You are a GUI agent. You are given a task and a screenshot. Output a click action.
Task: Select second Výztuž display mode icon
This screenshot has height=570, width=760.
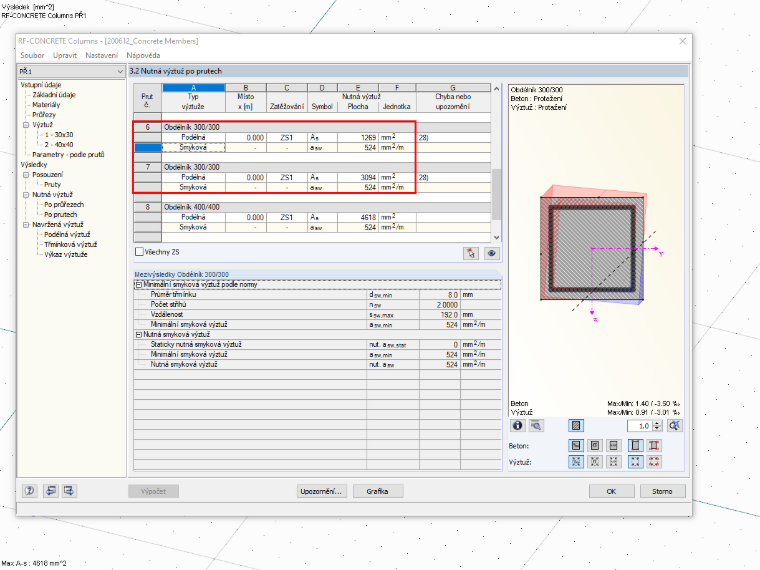pyautogui.click(x=595, y=462)
